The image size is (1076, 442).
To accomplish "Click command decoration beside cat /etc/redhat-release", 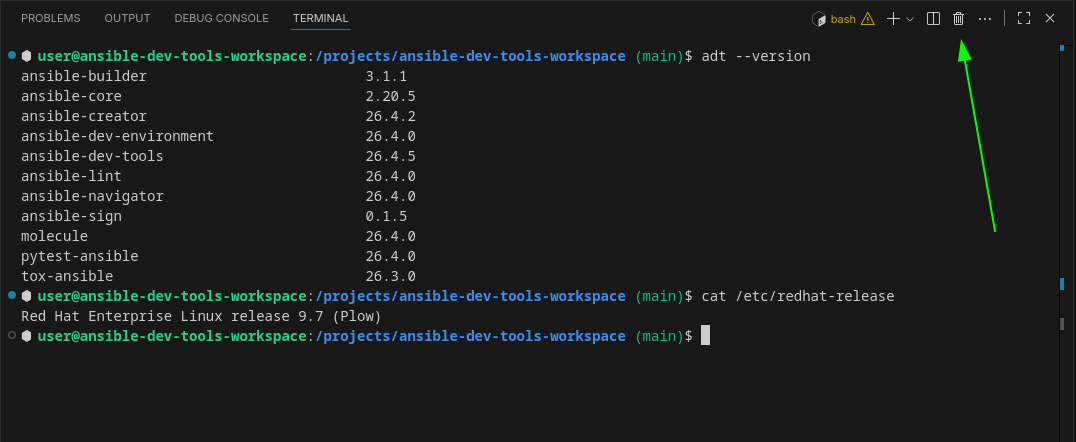I will tap(12, 295).
